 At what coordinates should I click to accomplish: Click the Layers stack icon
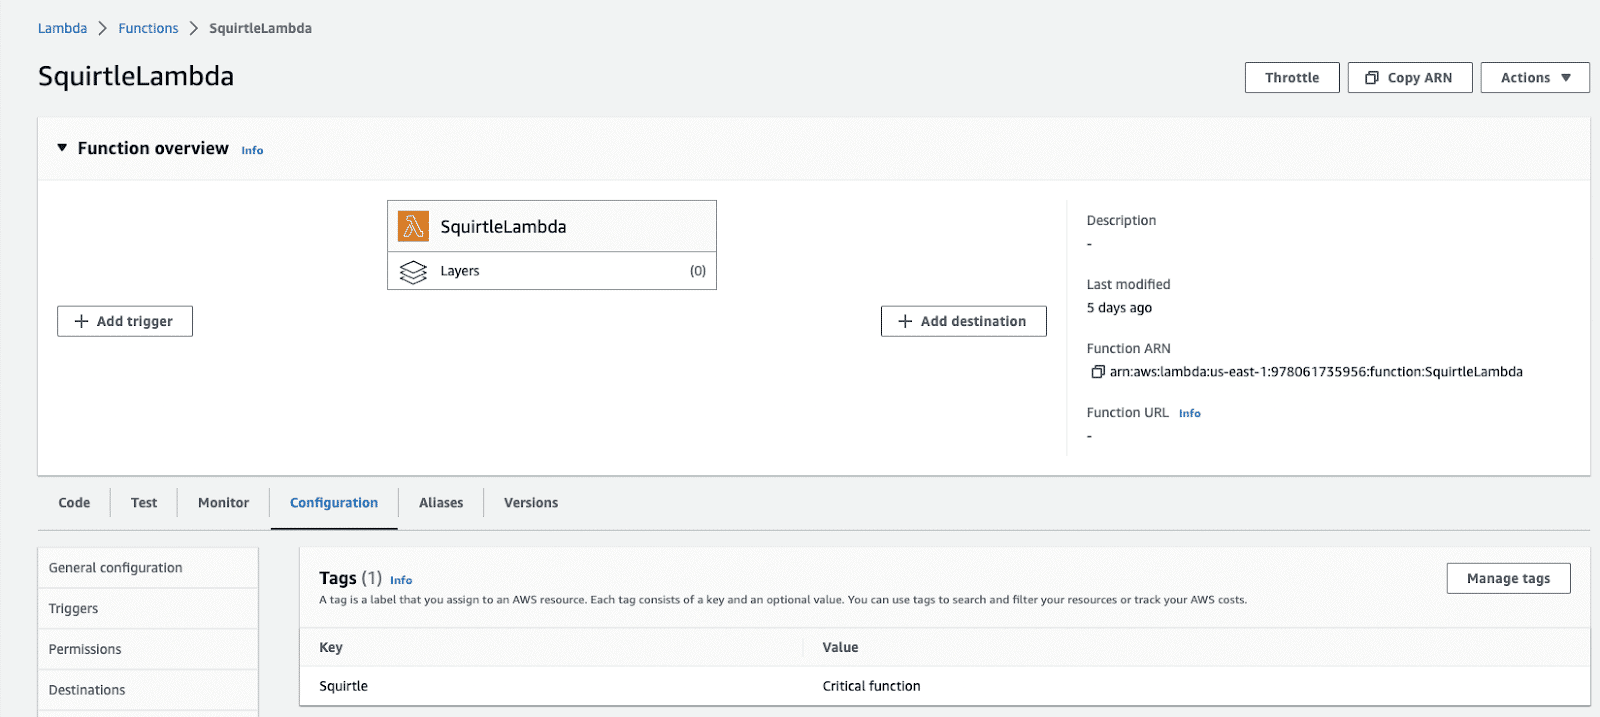[413, 272]
